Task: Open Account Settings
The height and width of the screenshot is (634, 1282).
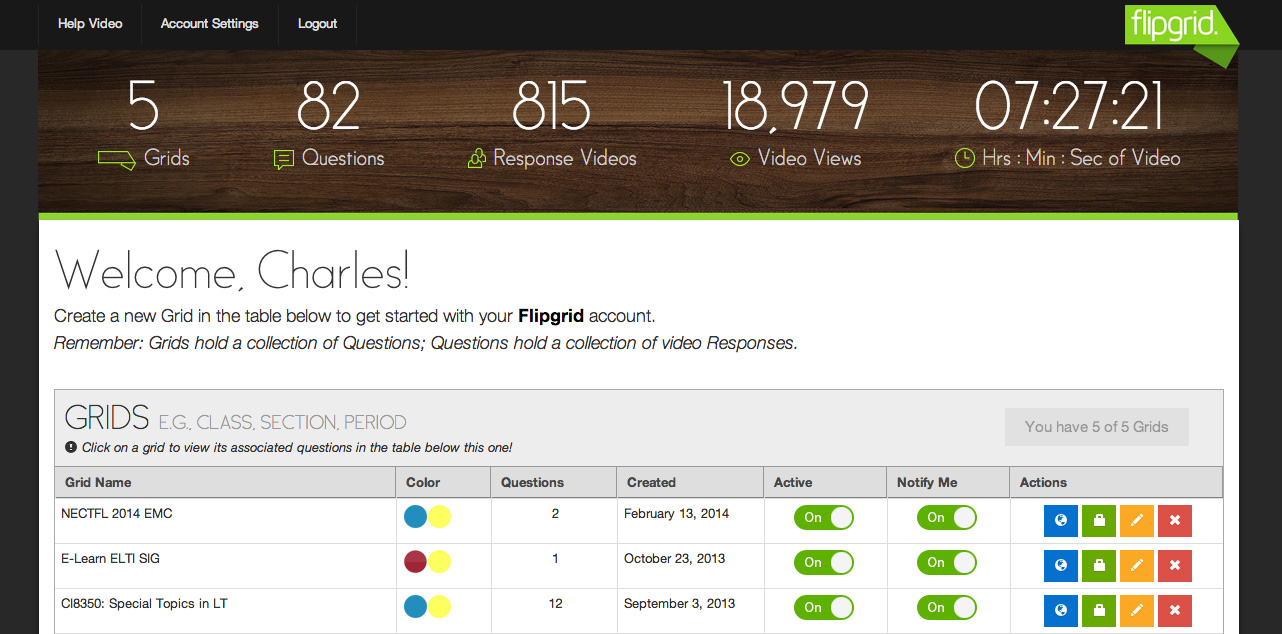Action: click(210, 24)
